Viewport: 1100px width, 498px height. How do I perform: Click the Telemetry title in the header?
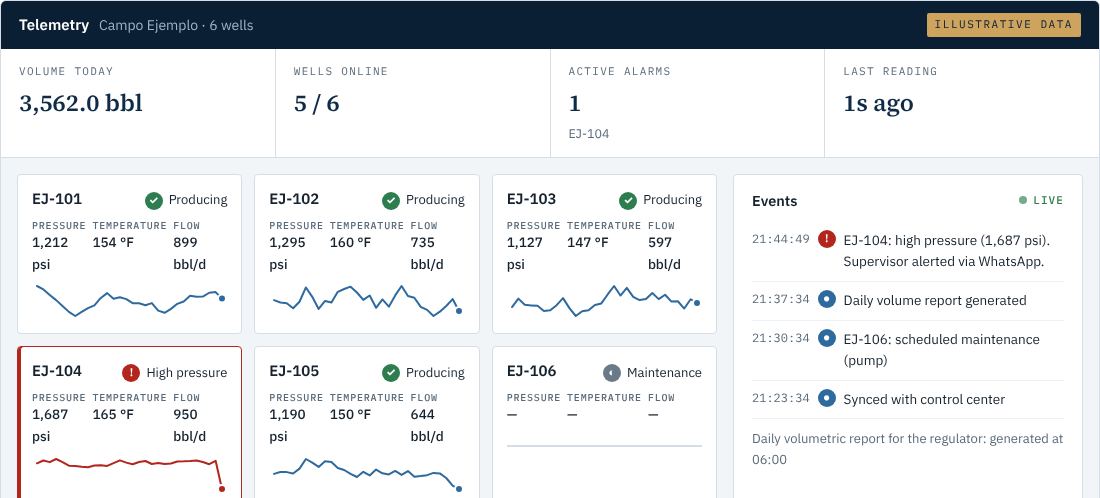click(x=54, y=25)
